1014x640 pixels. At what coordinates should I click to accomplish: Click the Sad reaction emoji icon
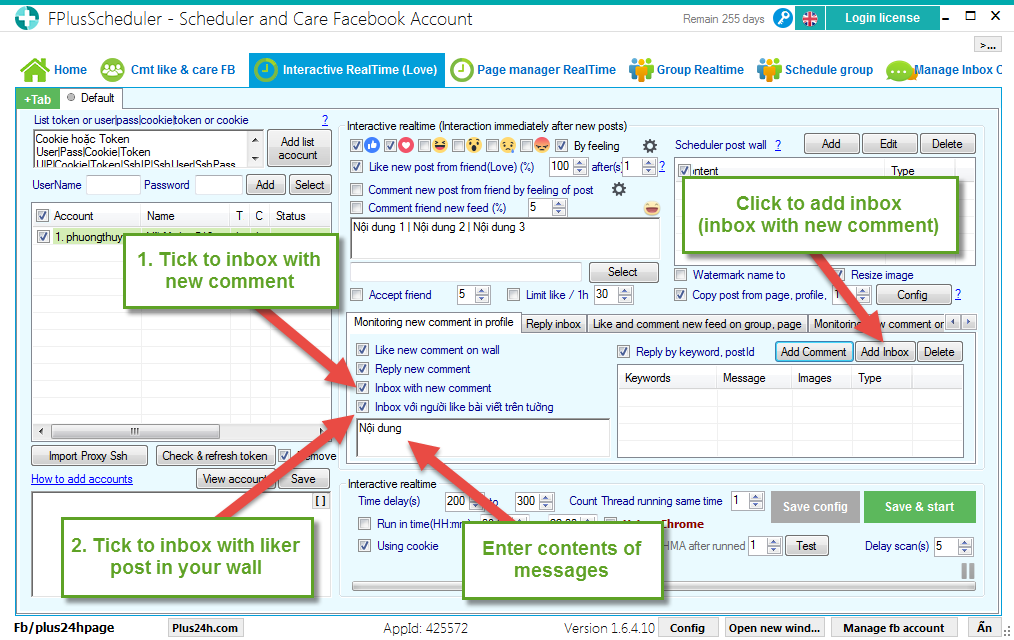coord(508,145)
